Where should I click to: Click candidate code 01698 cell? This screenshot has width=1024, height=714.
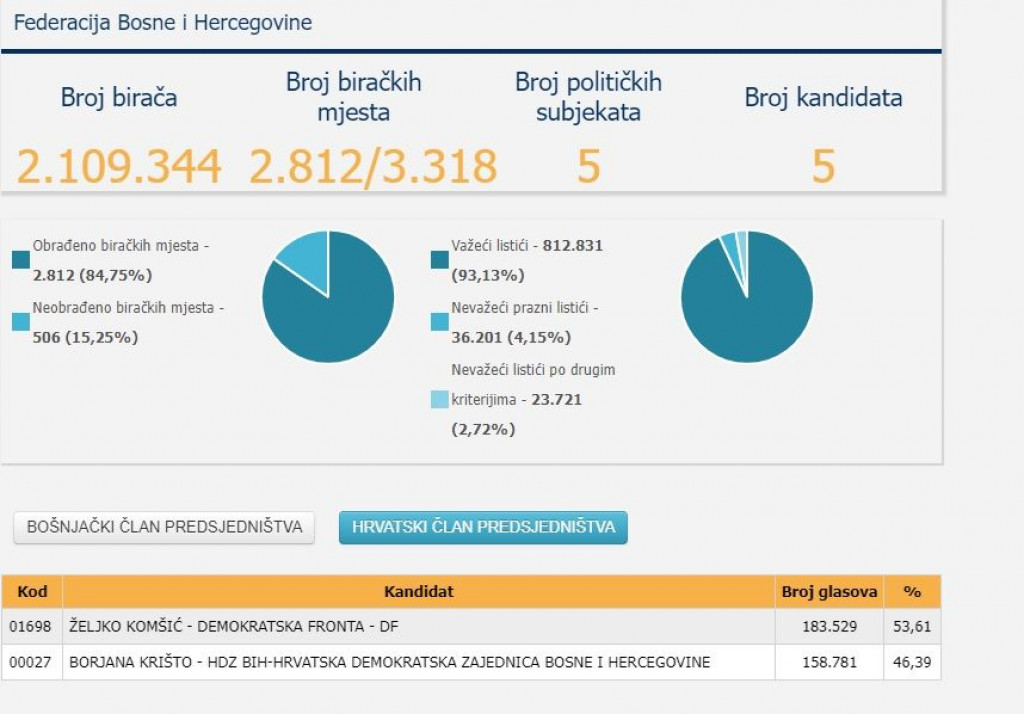(x=32, y=626)
